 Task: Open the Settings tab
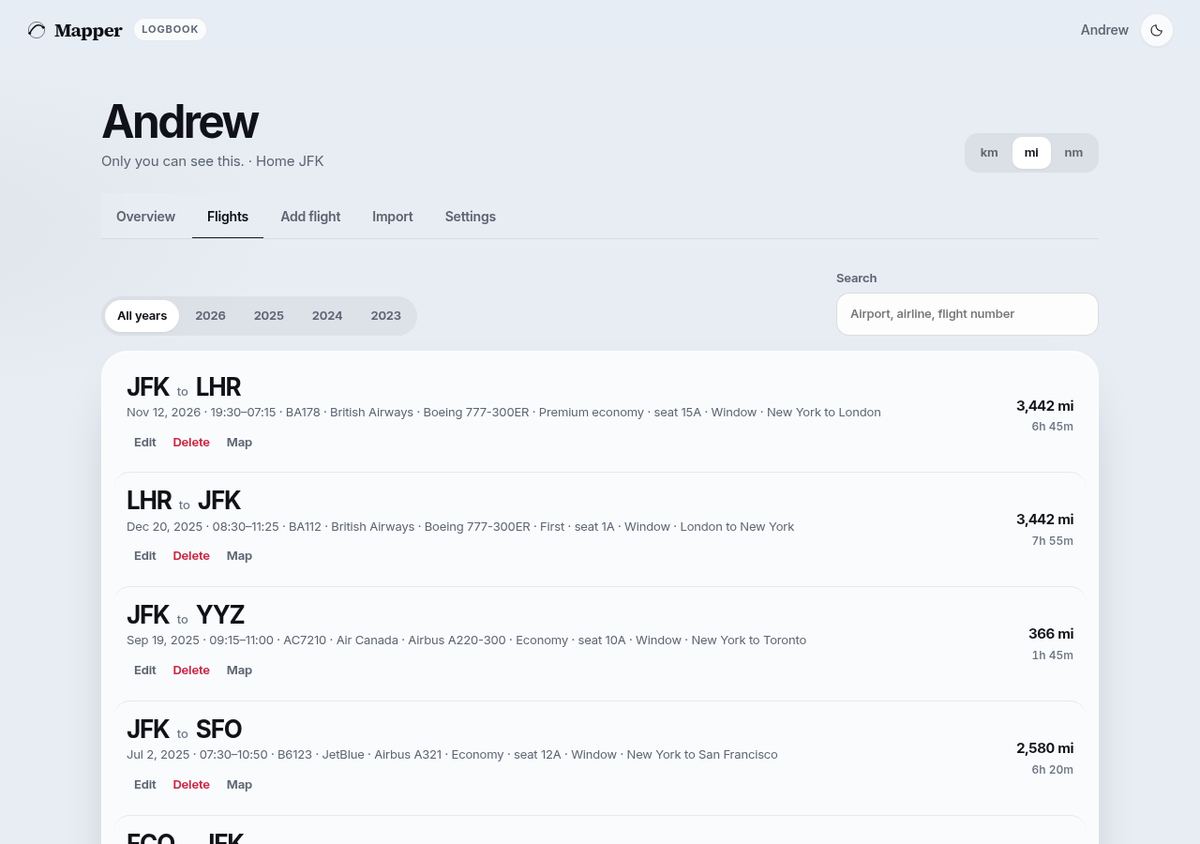click(470, 216)
